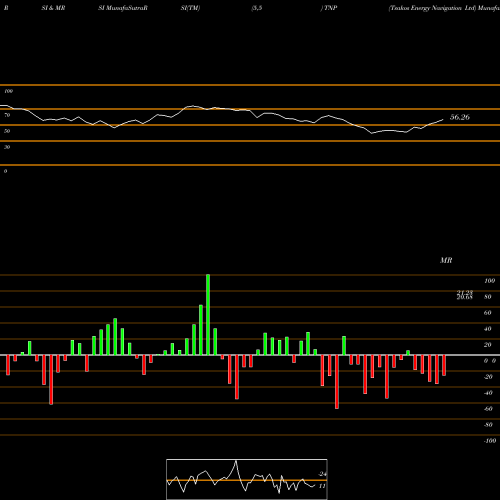Click the 'SI MunafaSutraR' header text
The height and width of the screenshot is (500, 500).
123,8
